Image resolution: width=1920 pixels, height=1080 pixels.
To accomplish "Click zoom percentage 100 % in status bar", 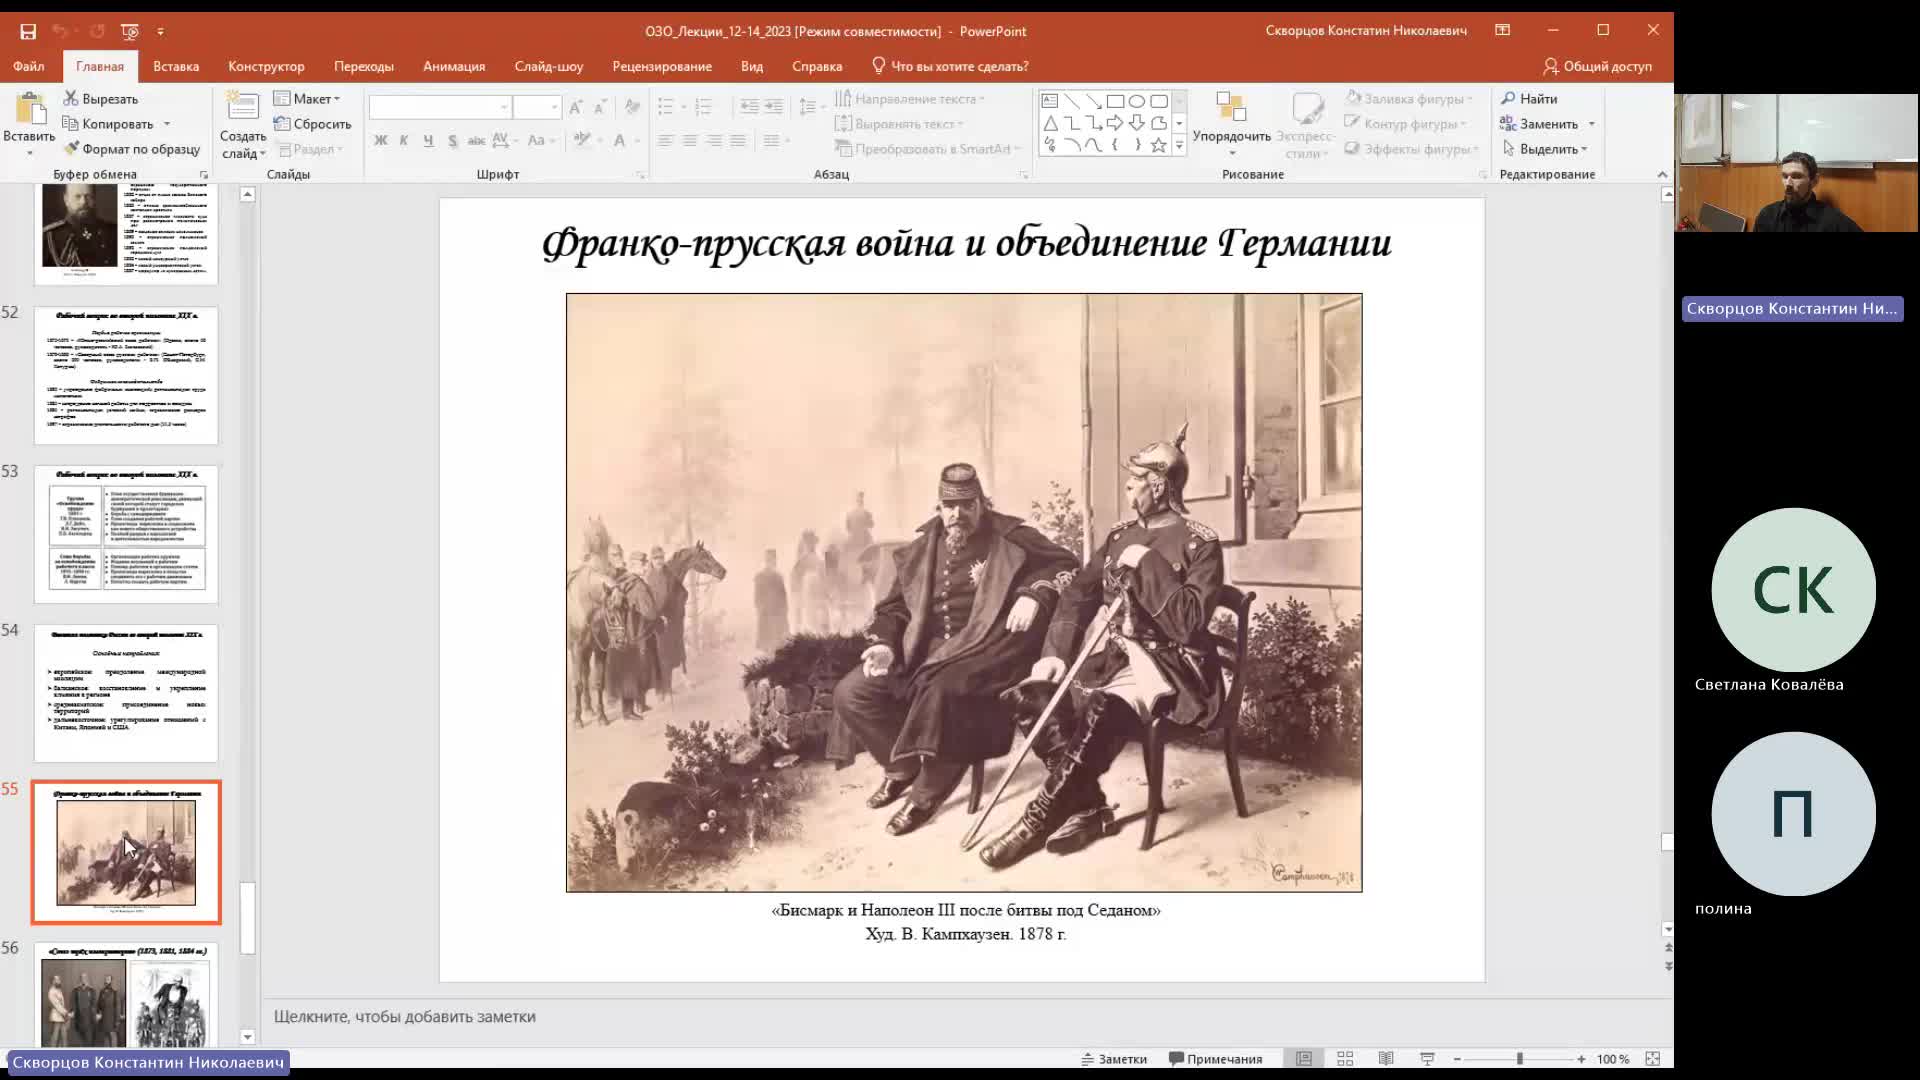I will tap(1613, 1059).
